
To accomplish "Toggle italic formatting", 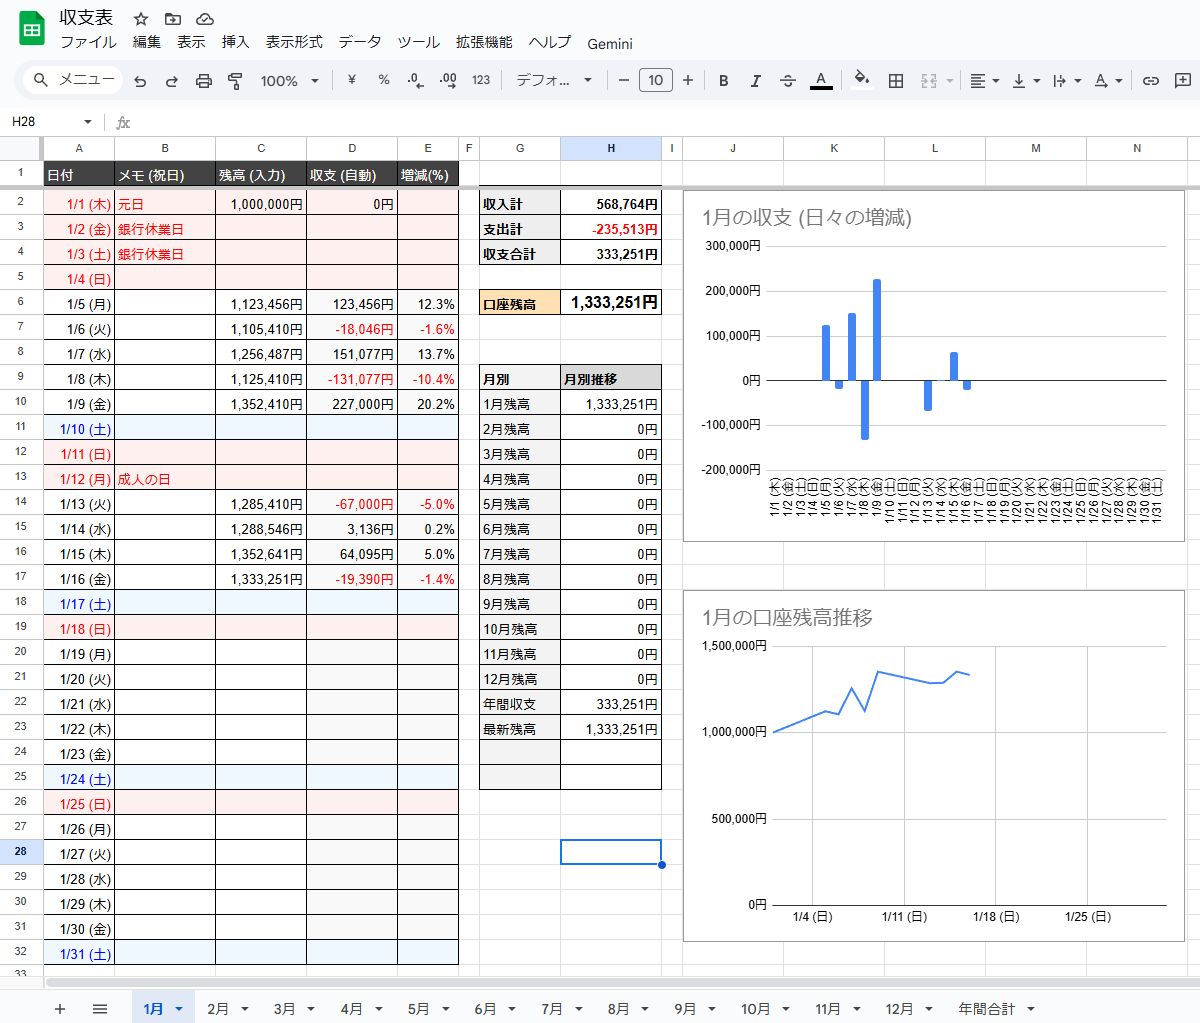I will (x=756, y=81).
